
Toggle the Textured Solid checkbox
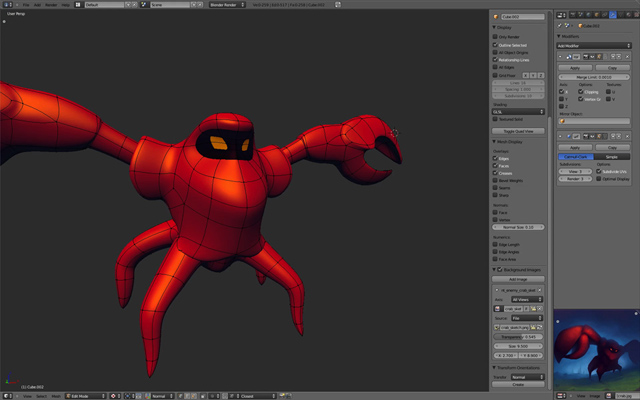click(496, 119)
